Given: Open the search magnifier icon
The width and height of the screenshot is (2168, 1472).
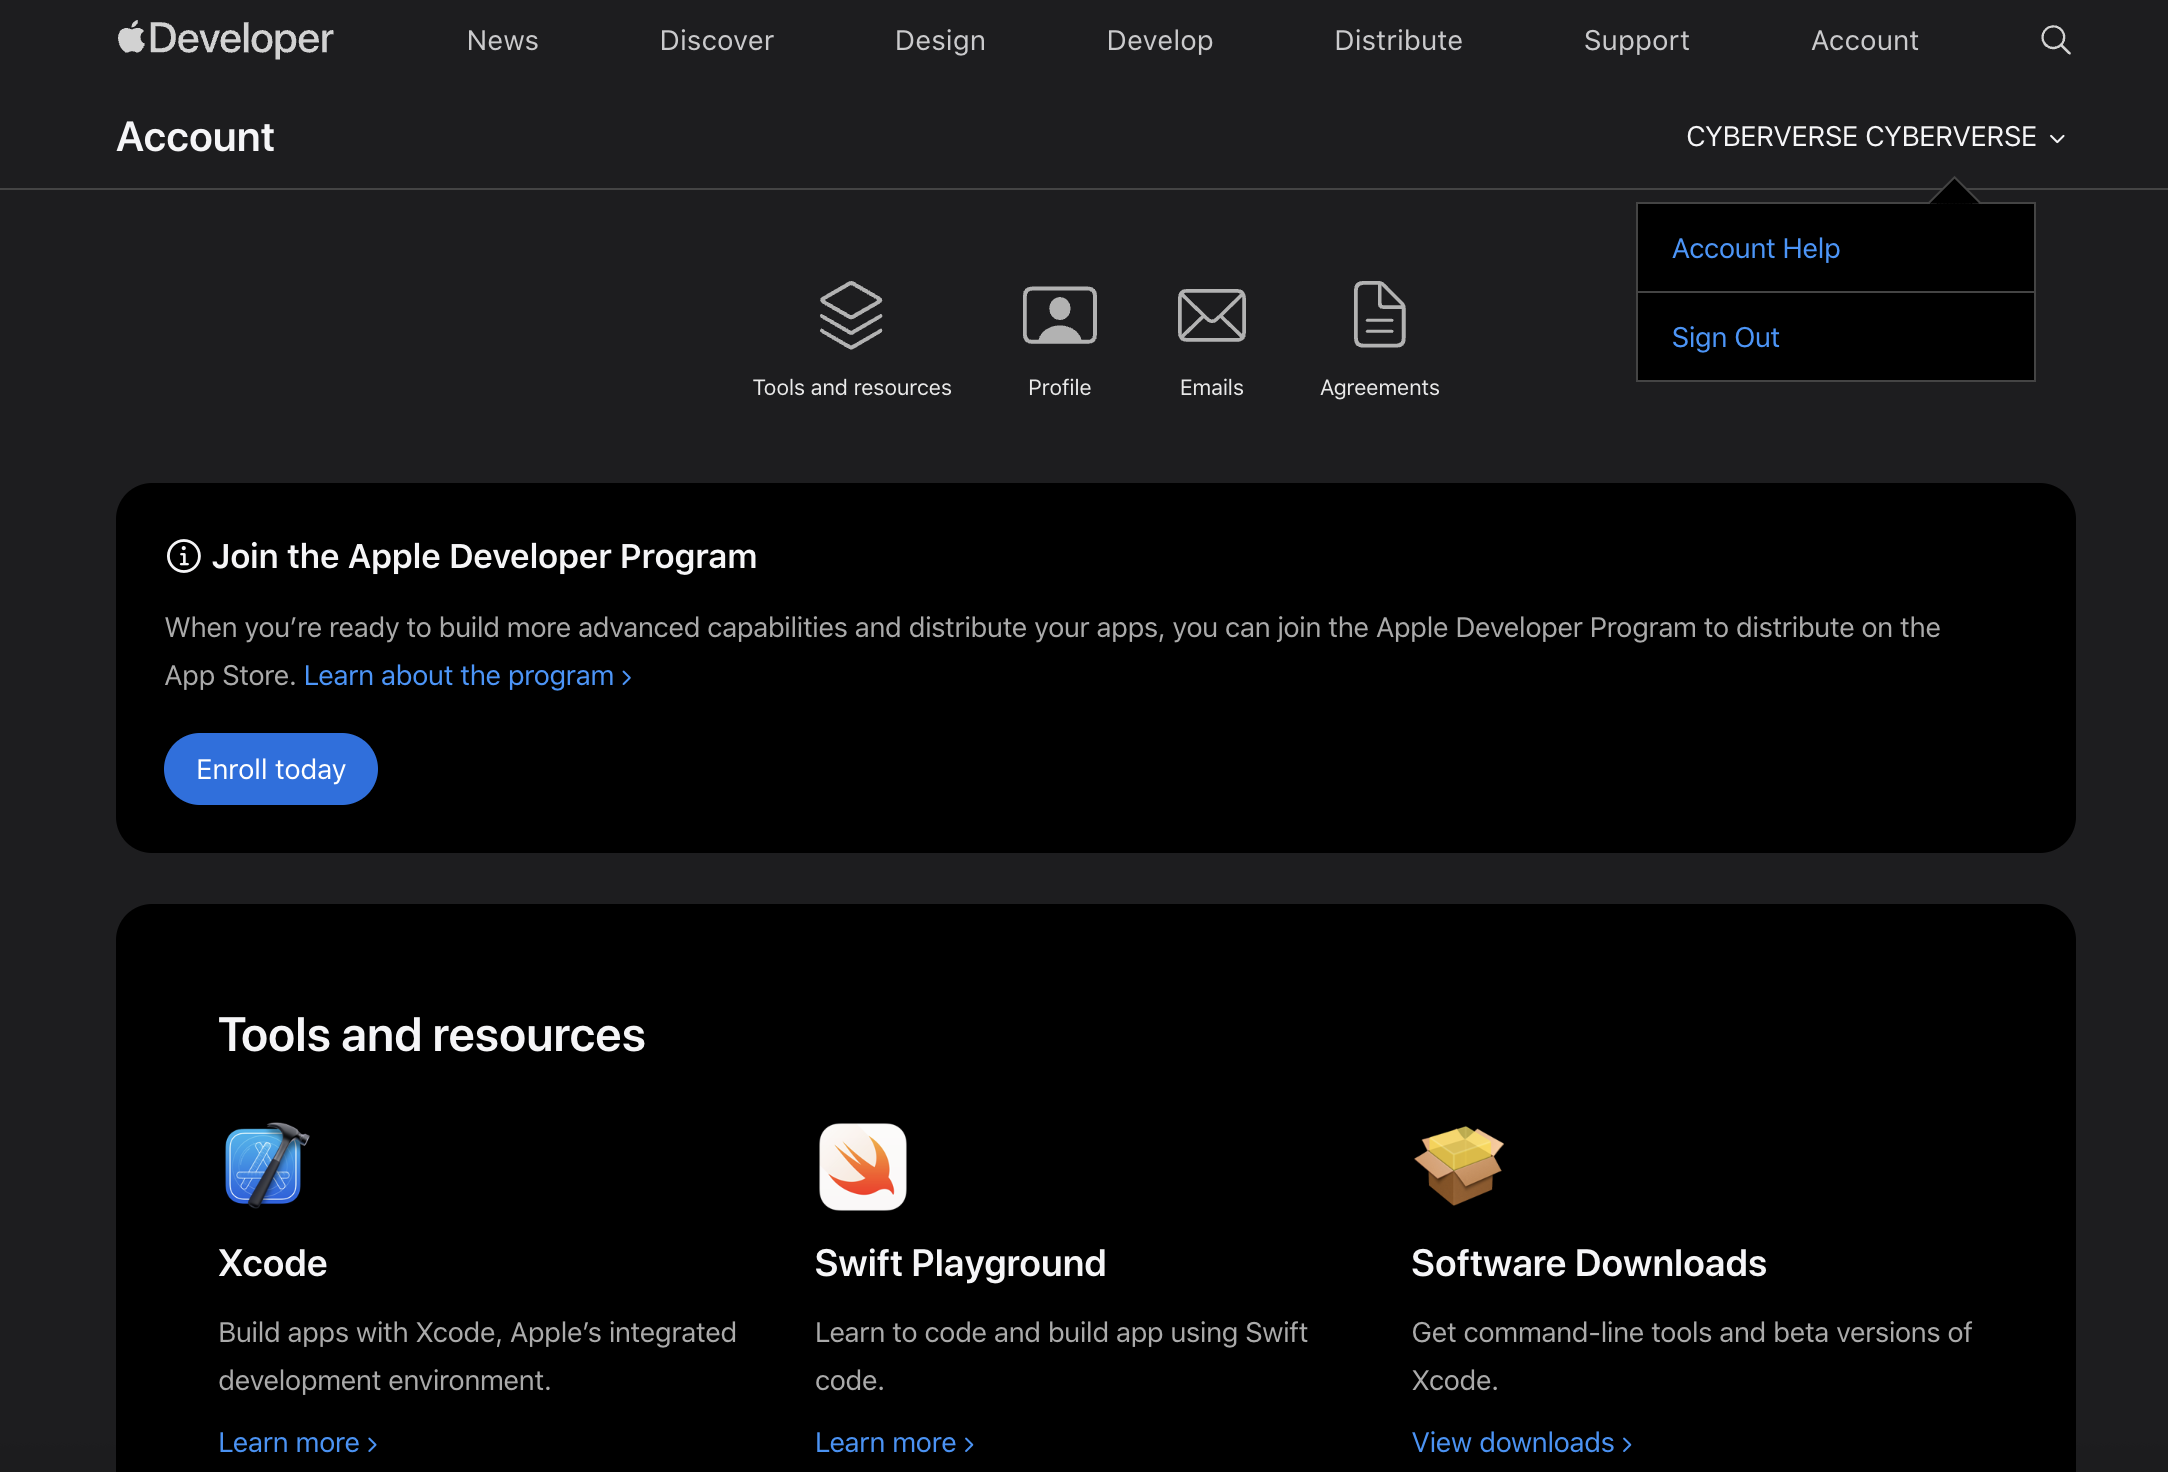Looking at the screenshot, I should coord(2055,40).
